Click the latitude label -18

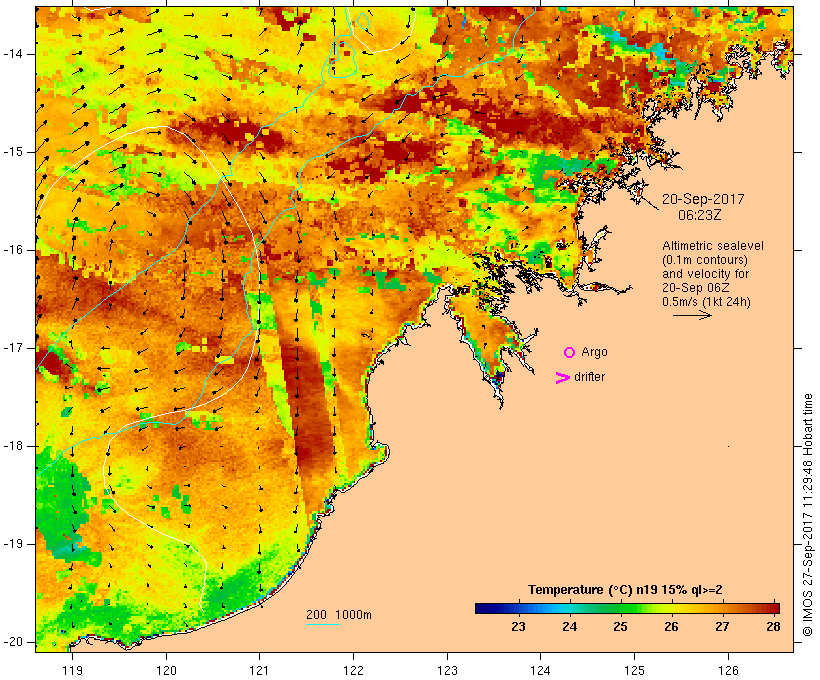coord(13,446)
